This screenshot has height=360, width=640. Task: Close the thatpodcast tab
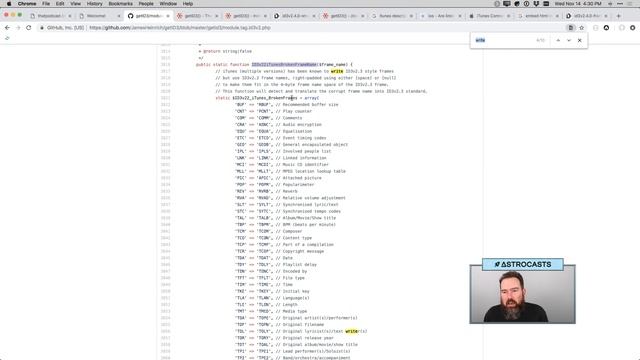click(x=70, y=16)
